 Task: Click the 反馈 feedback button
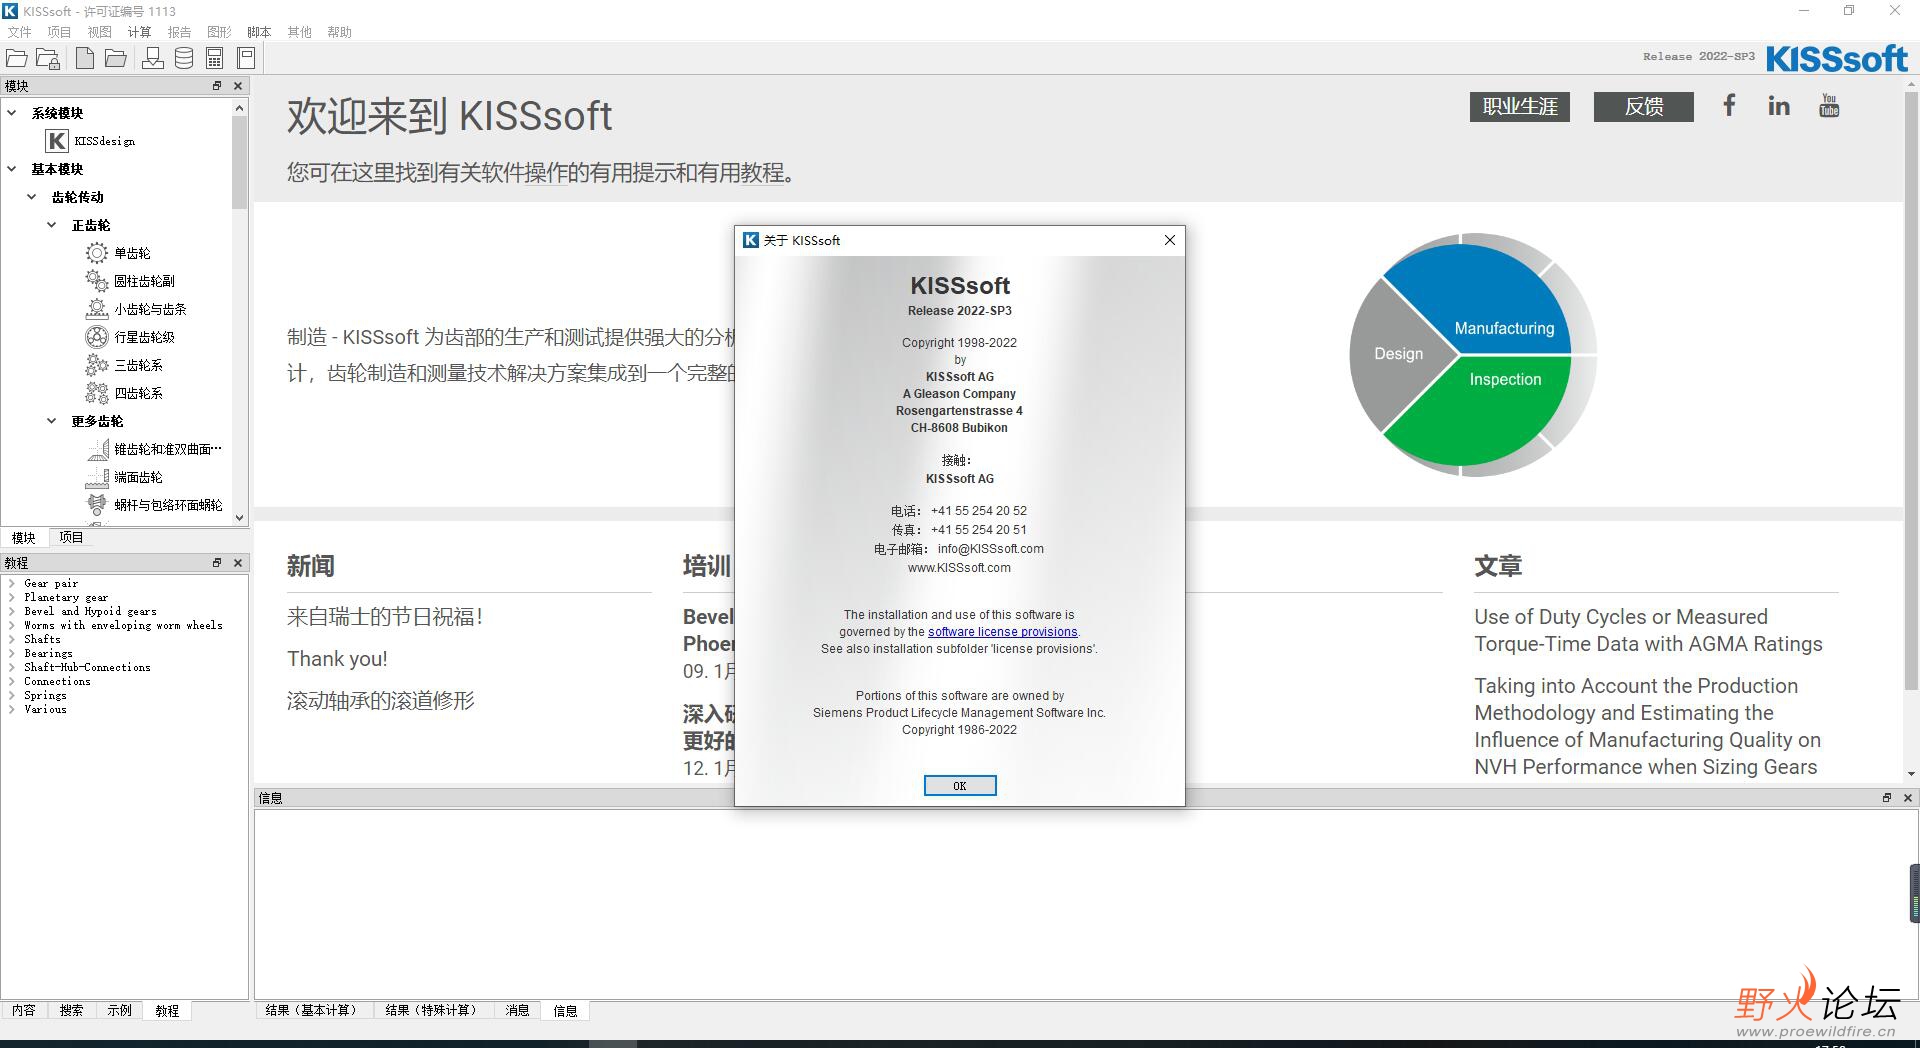tap(1644, 107)
